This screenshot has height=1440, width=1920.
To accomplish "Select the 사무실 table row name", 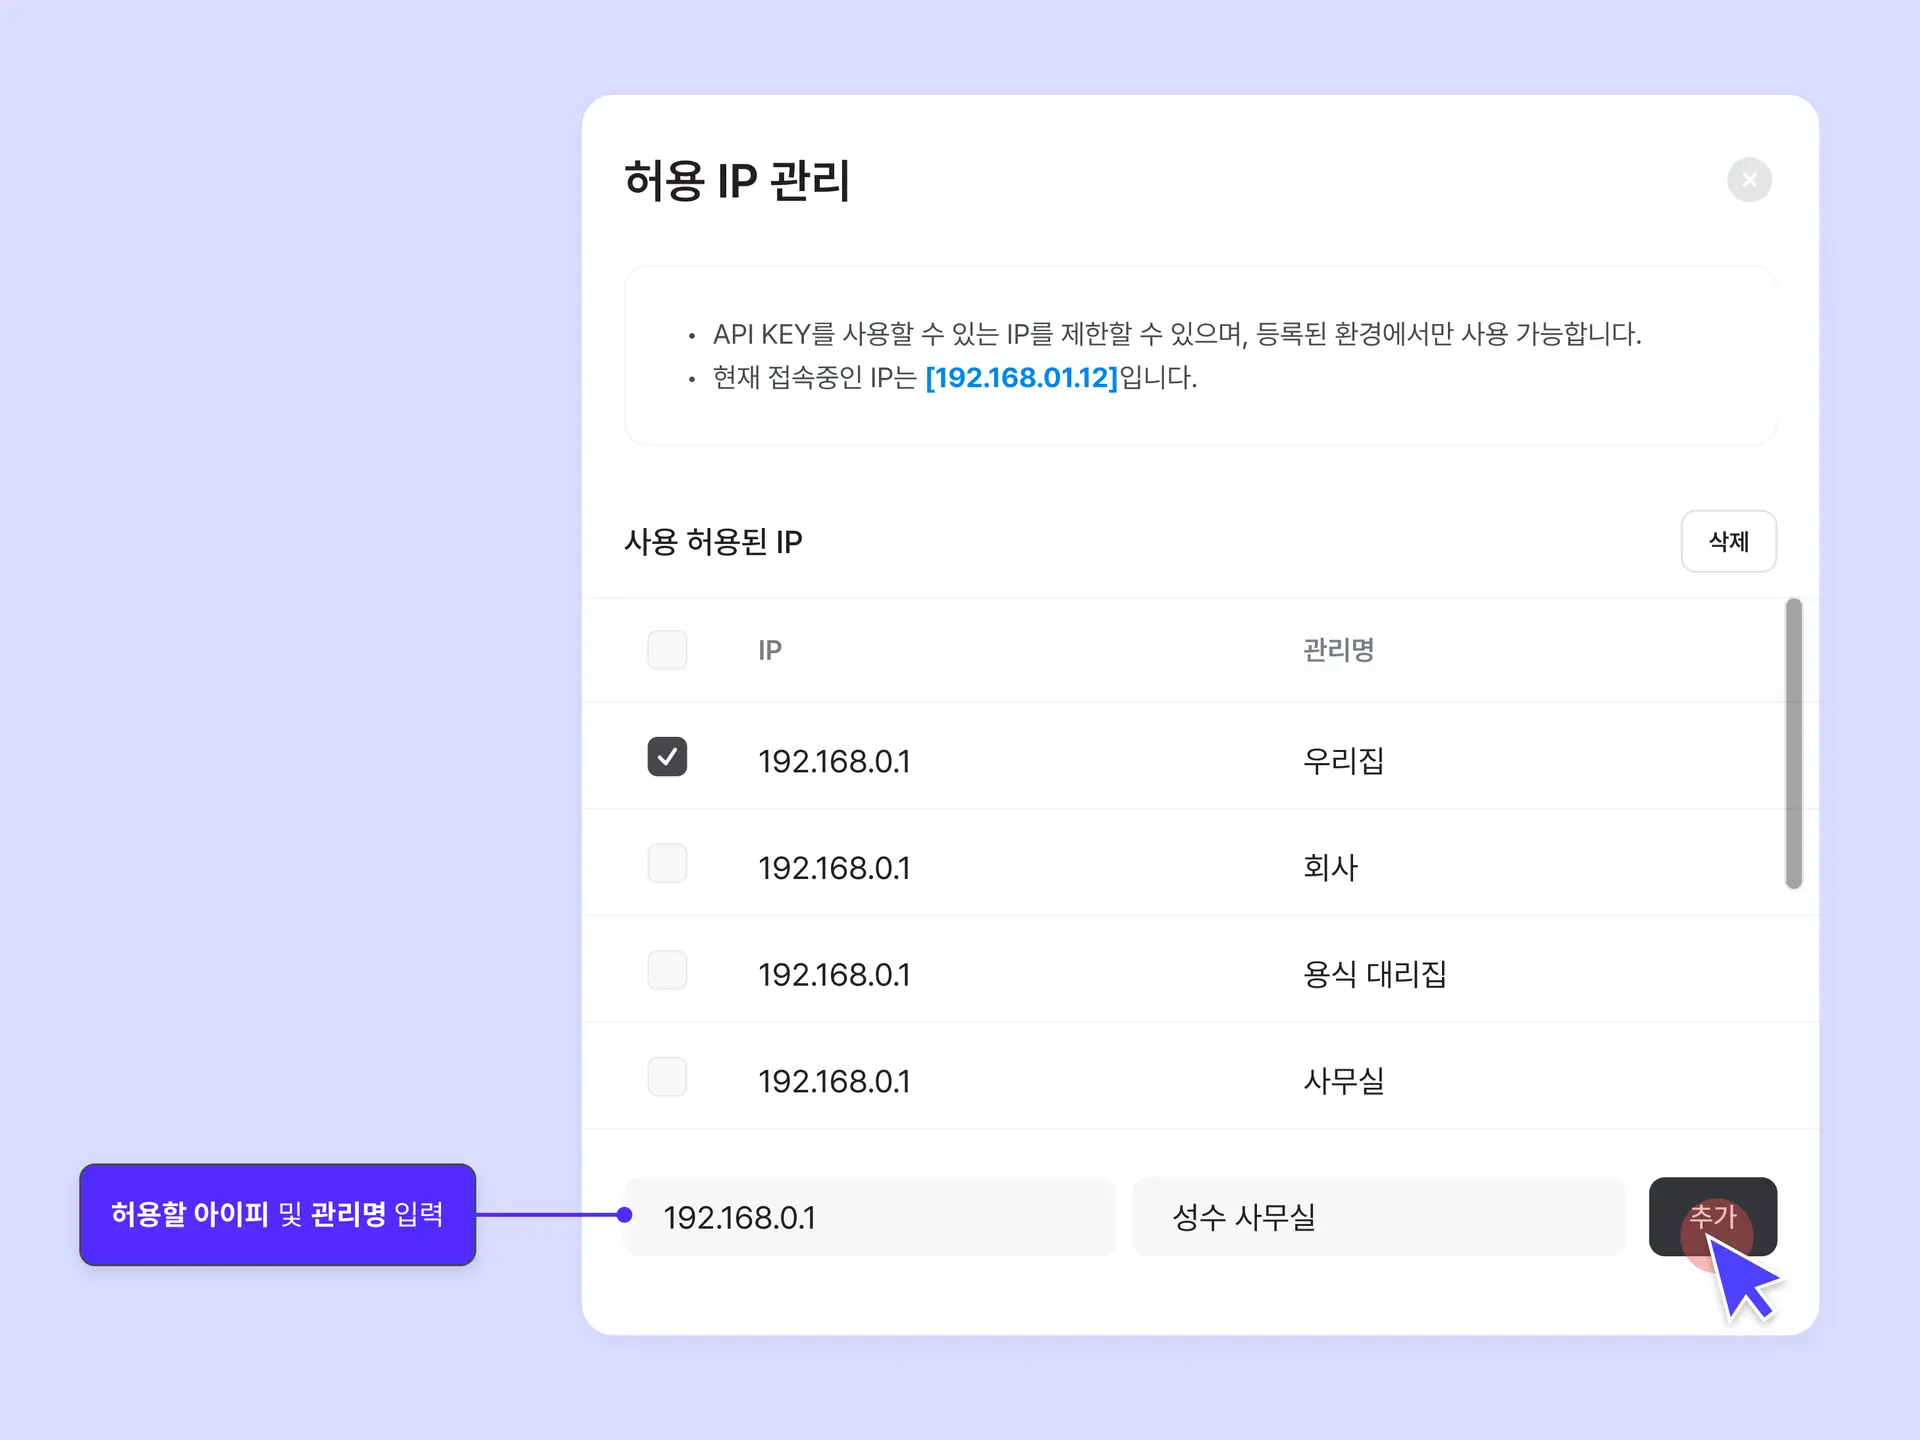I will [x=1343, y=1081].
